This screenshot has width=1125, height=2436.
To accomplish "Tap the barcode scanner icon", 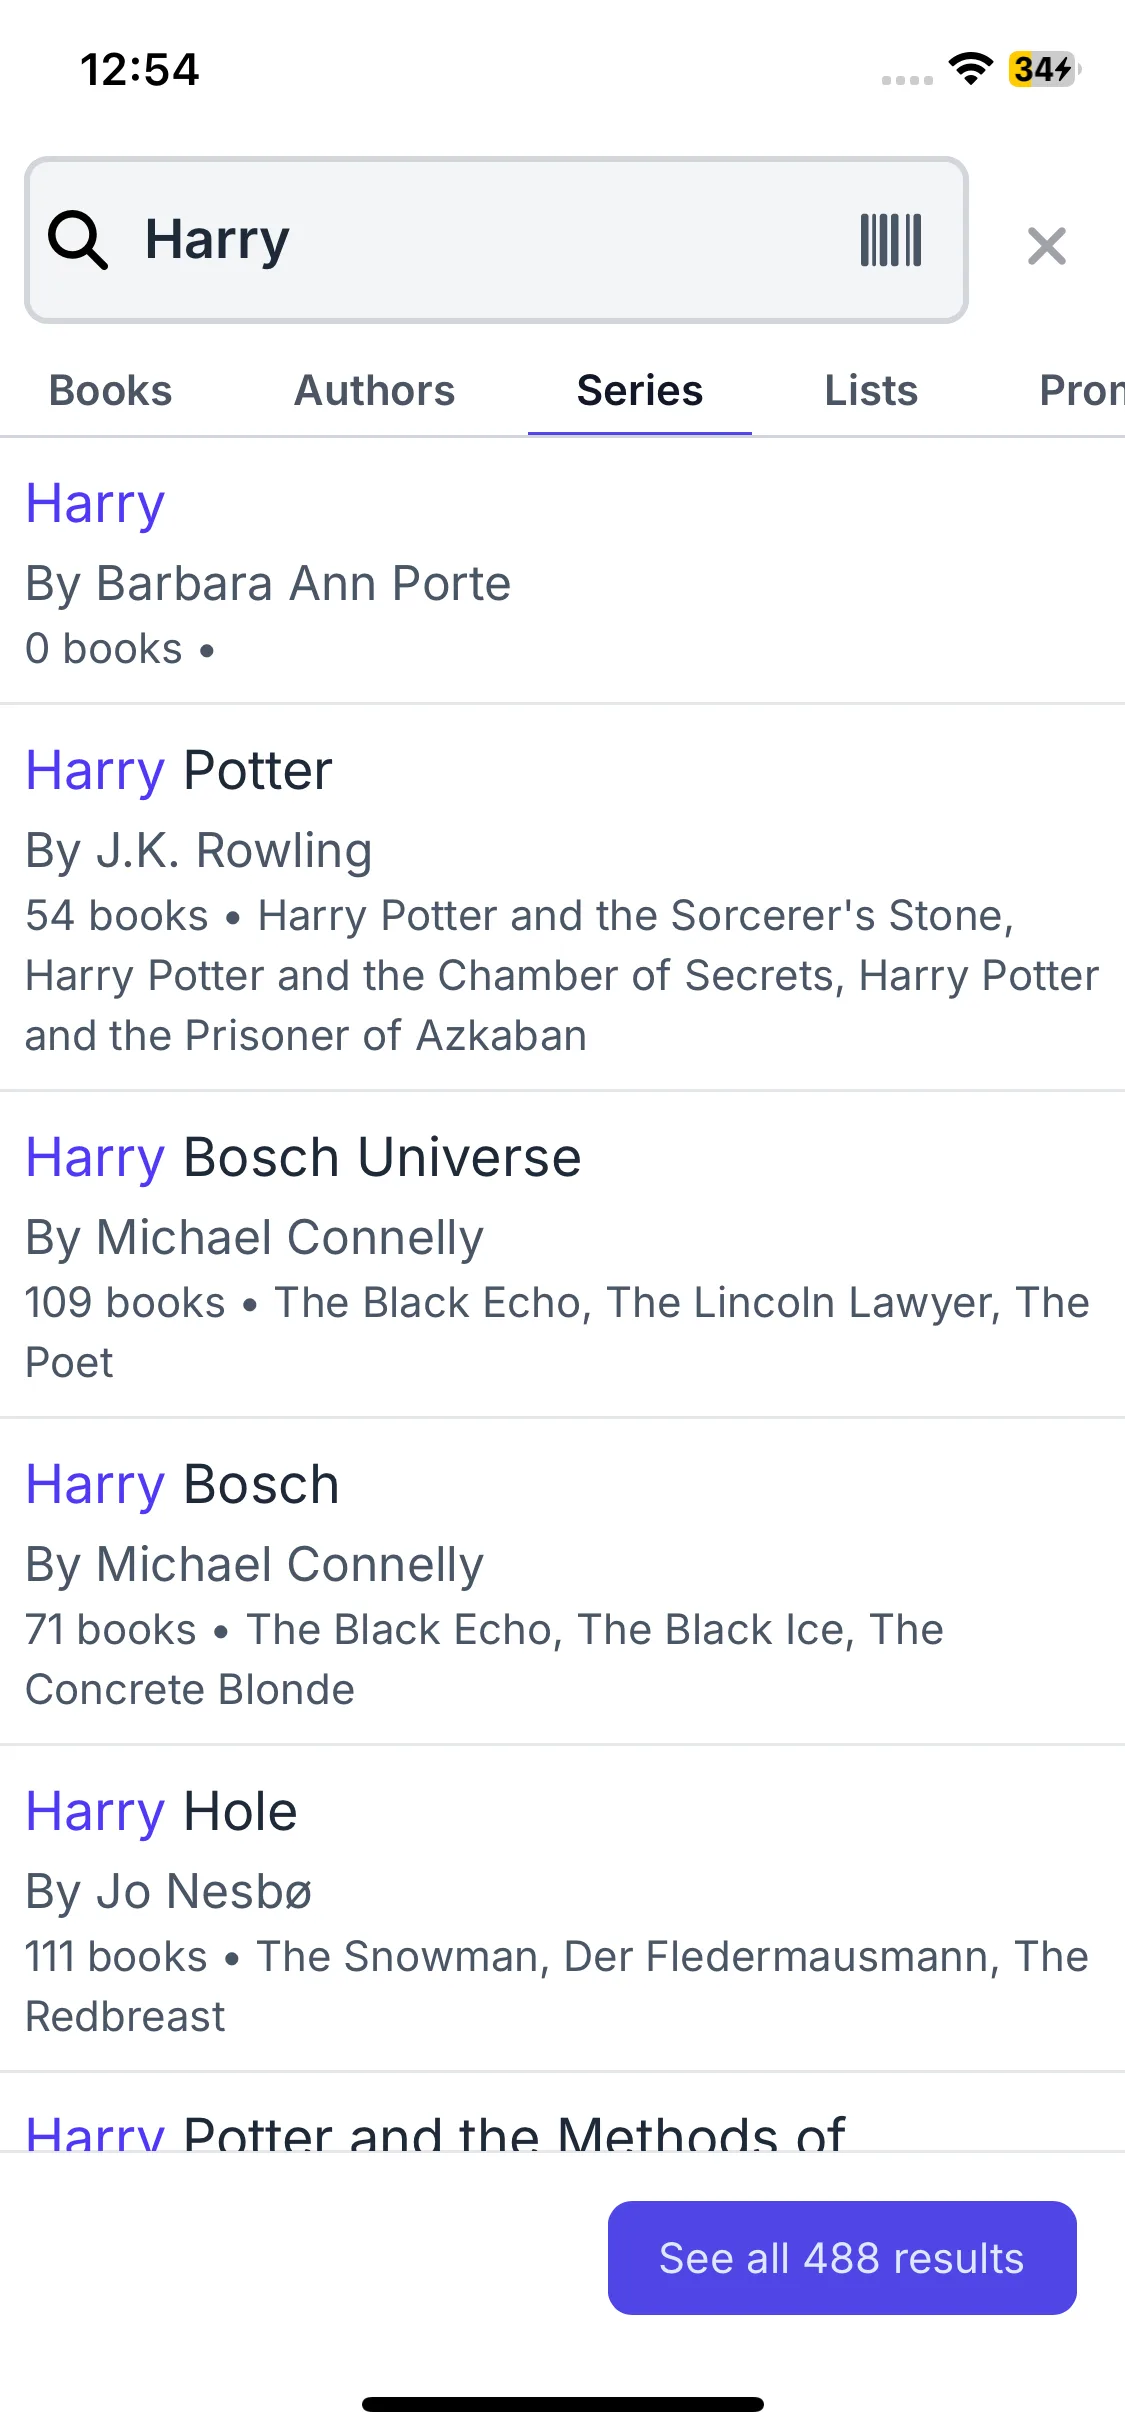I will [x=890, y=240].
